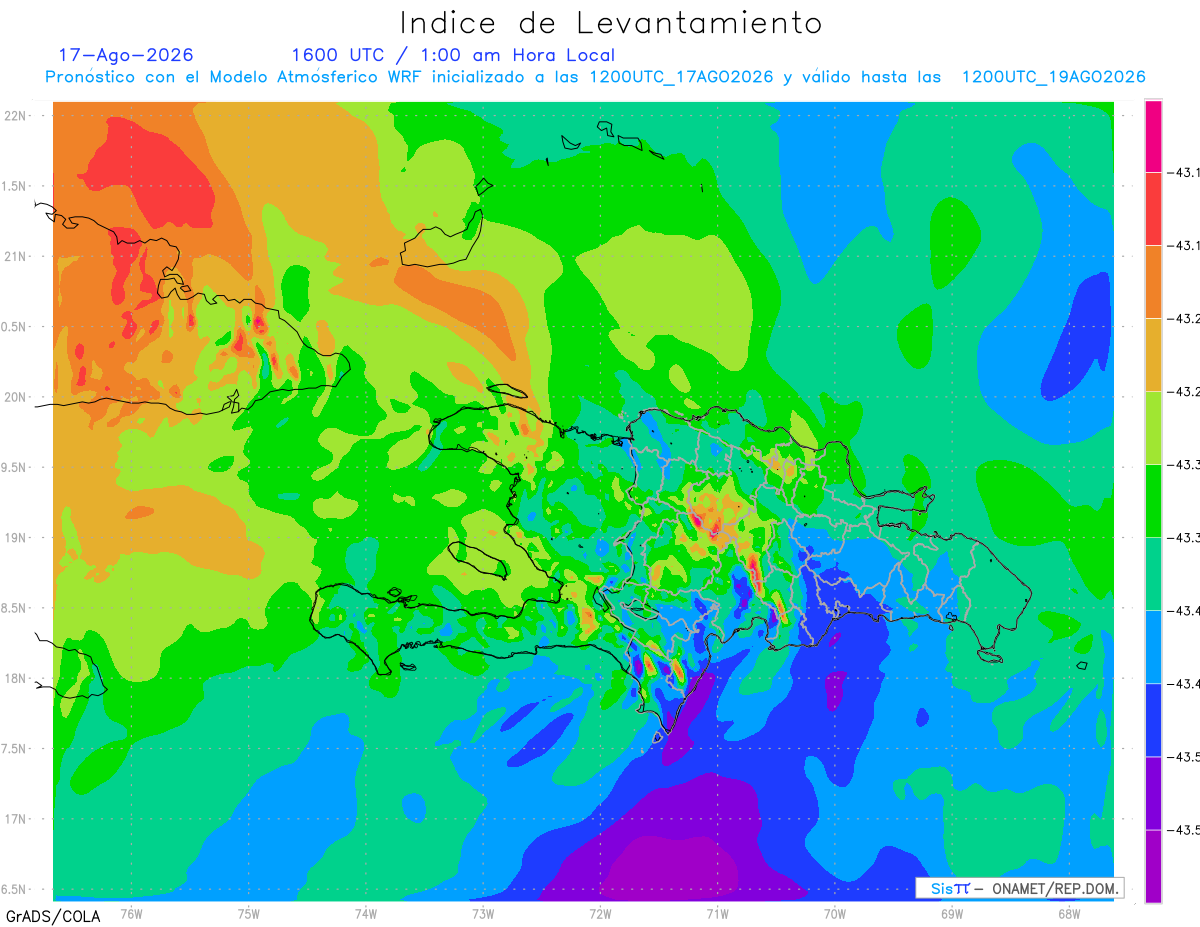Click the magenta swatch atop the color bar

coord(1153,136)
